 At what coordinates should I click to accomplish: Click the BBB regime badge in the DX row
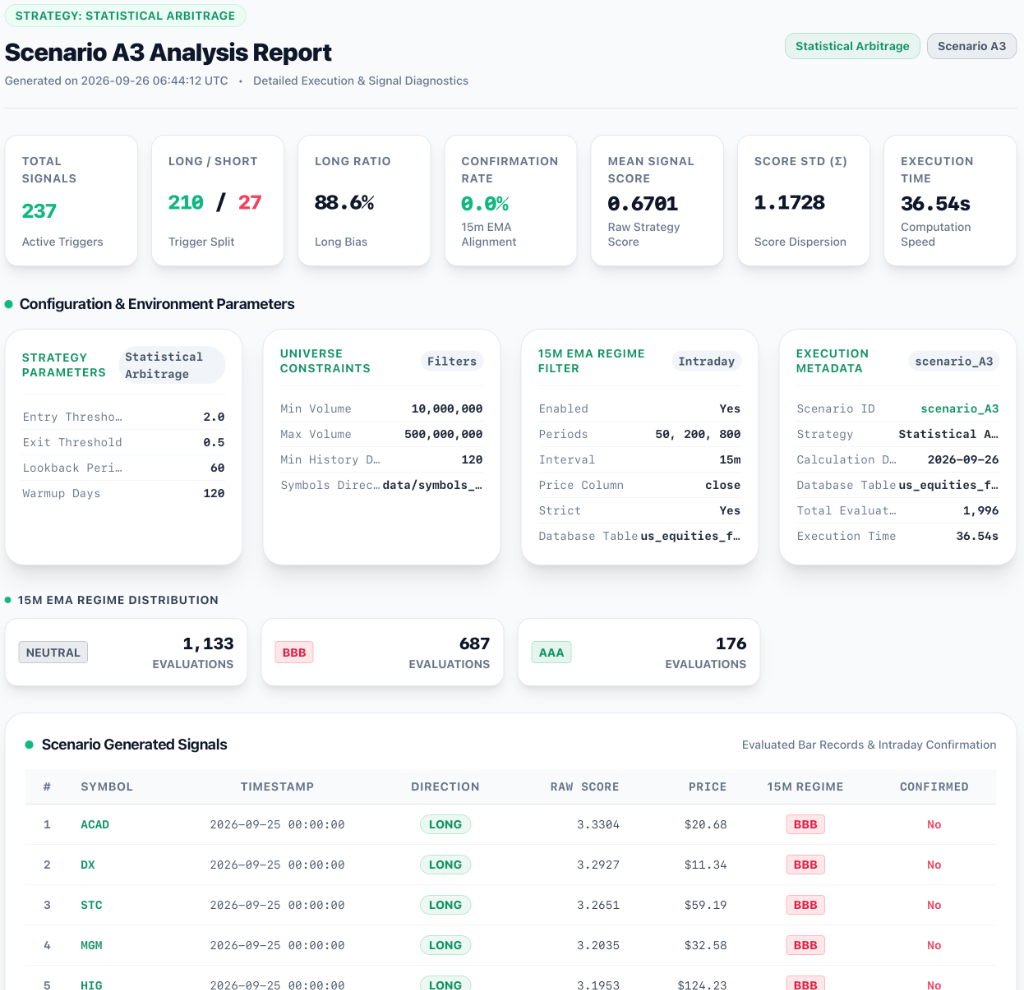[805, 865]
